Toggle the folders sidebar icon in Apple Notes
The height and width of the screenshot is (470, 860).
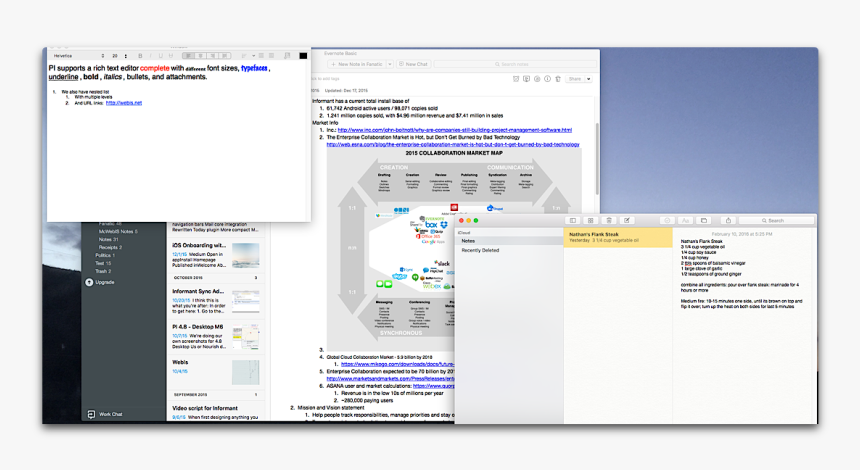573,220
